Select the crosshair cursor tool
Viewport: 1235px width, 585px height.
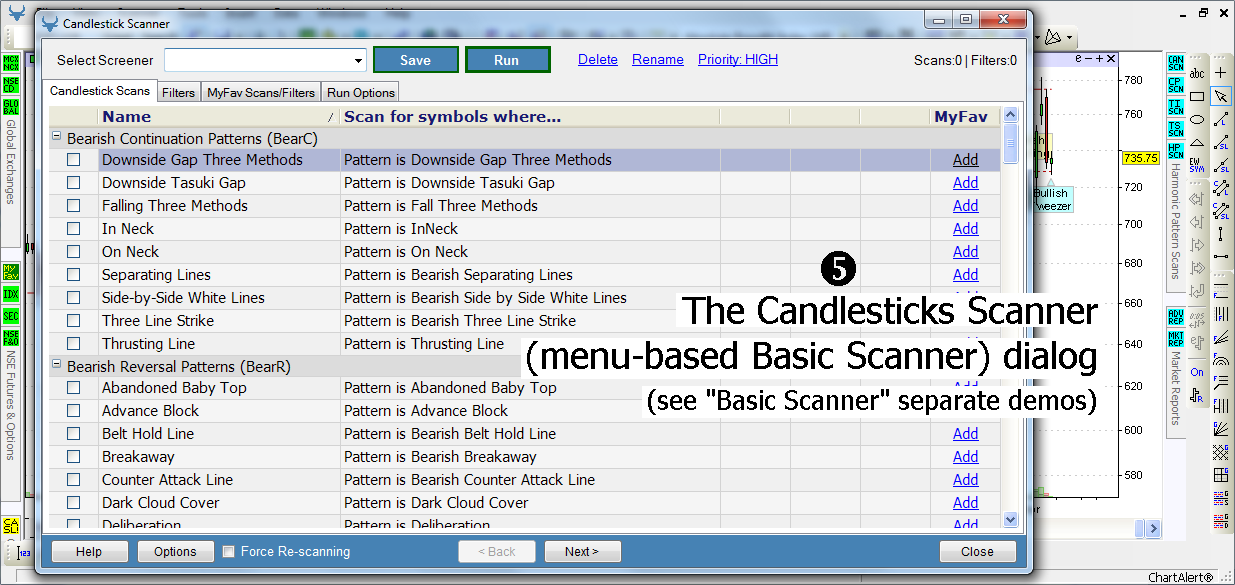point(1221,73)
